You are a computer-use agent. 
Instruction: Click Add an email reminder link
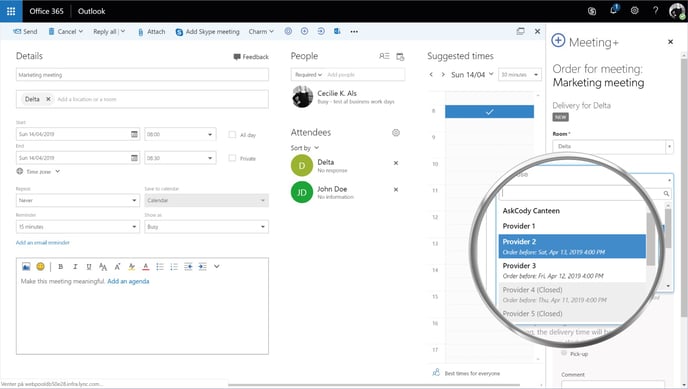tap(43, 243)
